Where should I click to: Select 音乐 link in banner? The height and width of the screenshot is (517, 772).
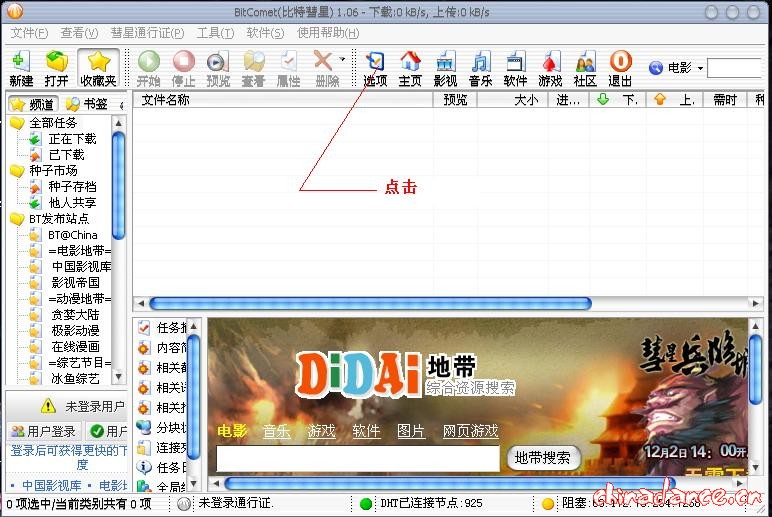(276, 431)
